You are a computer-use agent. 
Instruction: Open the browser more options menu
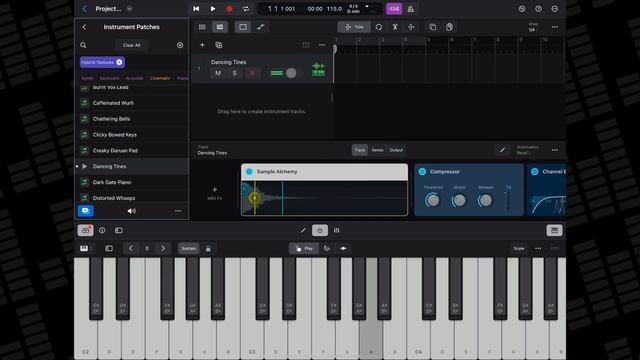(178, 211)
